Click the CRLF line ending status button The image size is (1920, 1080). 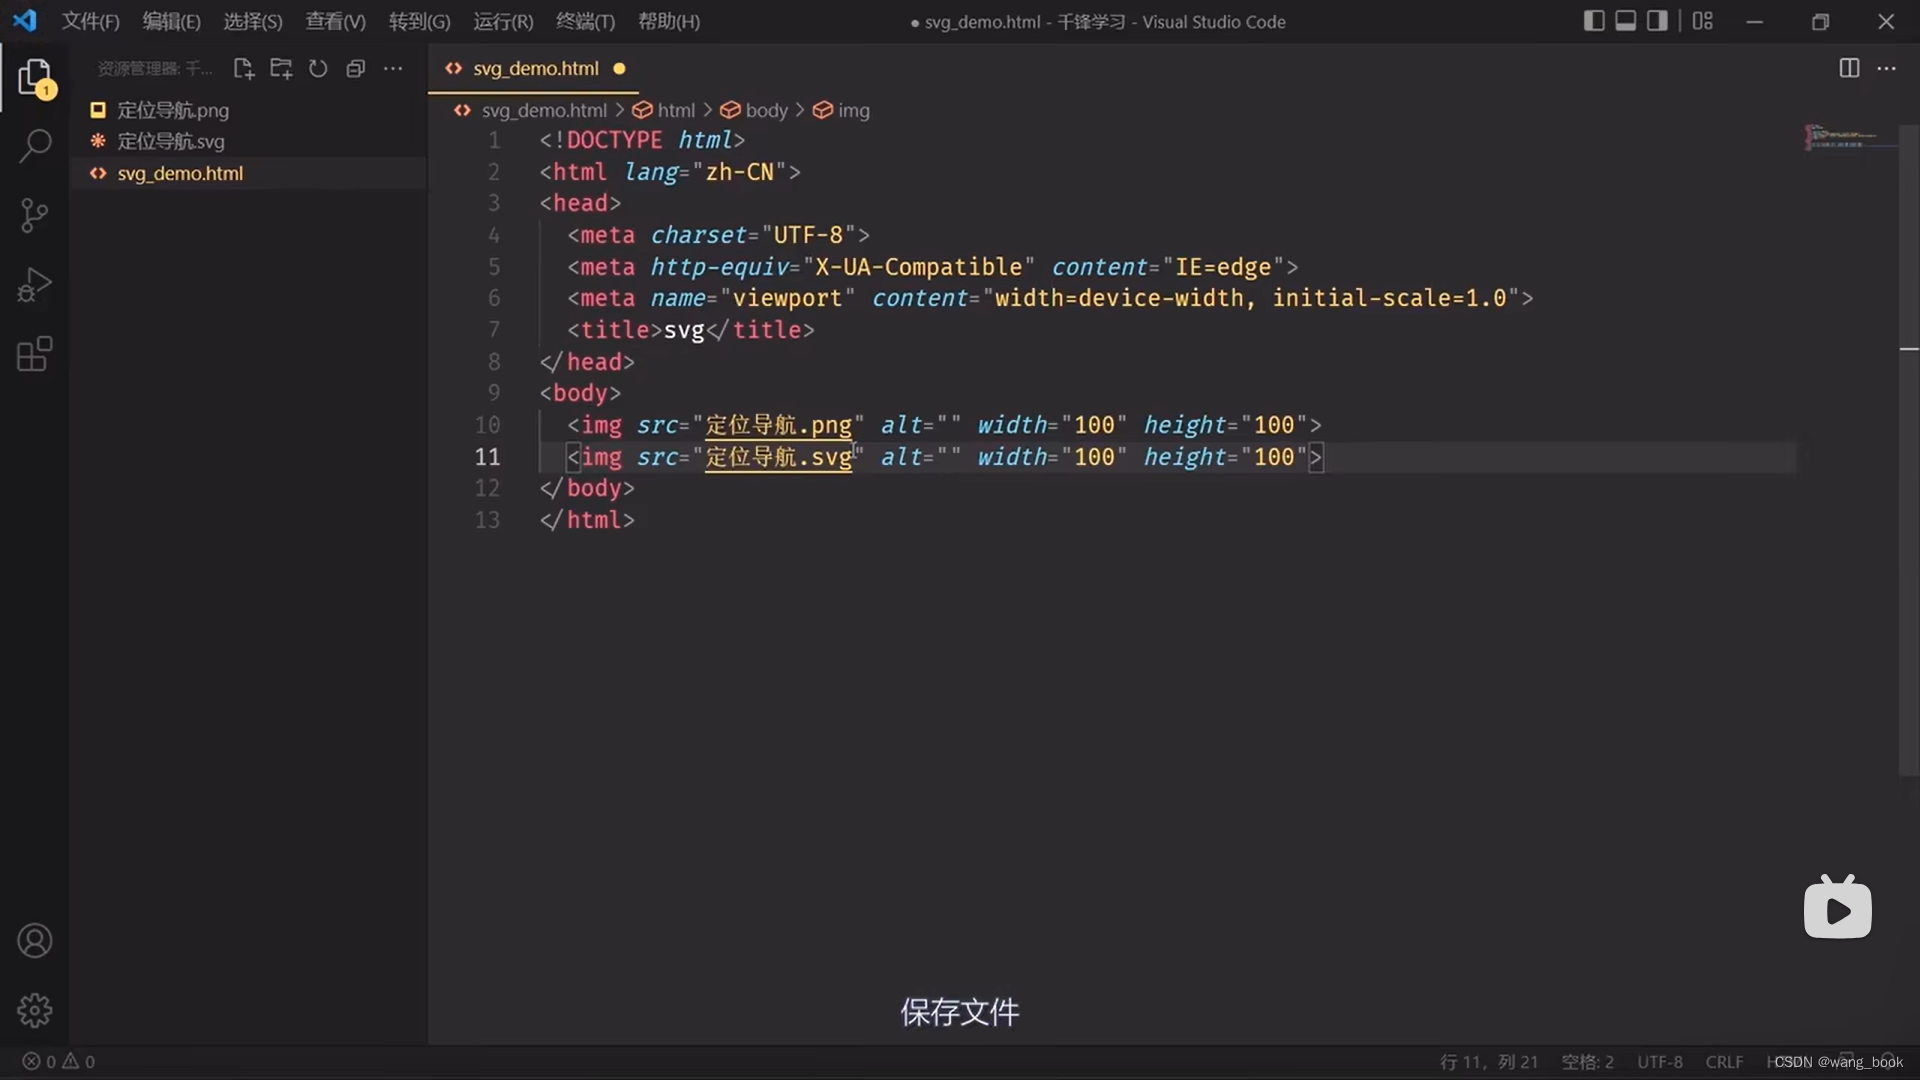point(1724,1062)
